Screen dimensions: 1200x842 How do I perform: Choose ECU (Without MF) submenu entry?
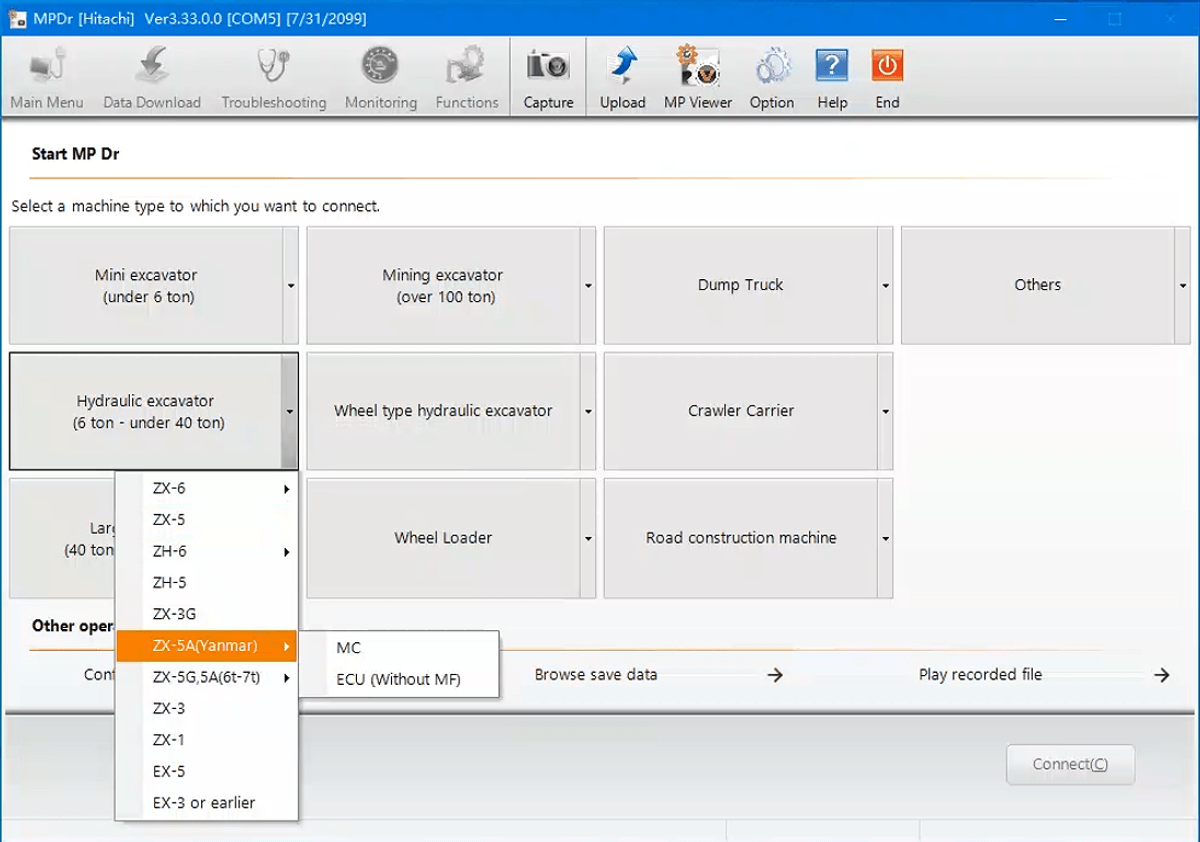398,680
